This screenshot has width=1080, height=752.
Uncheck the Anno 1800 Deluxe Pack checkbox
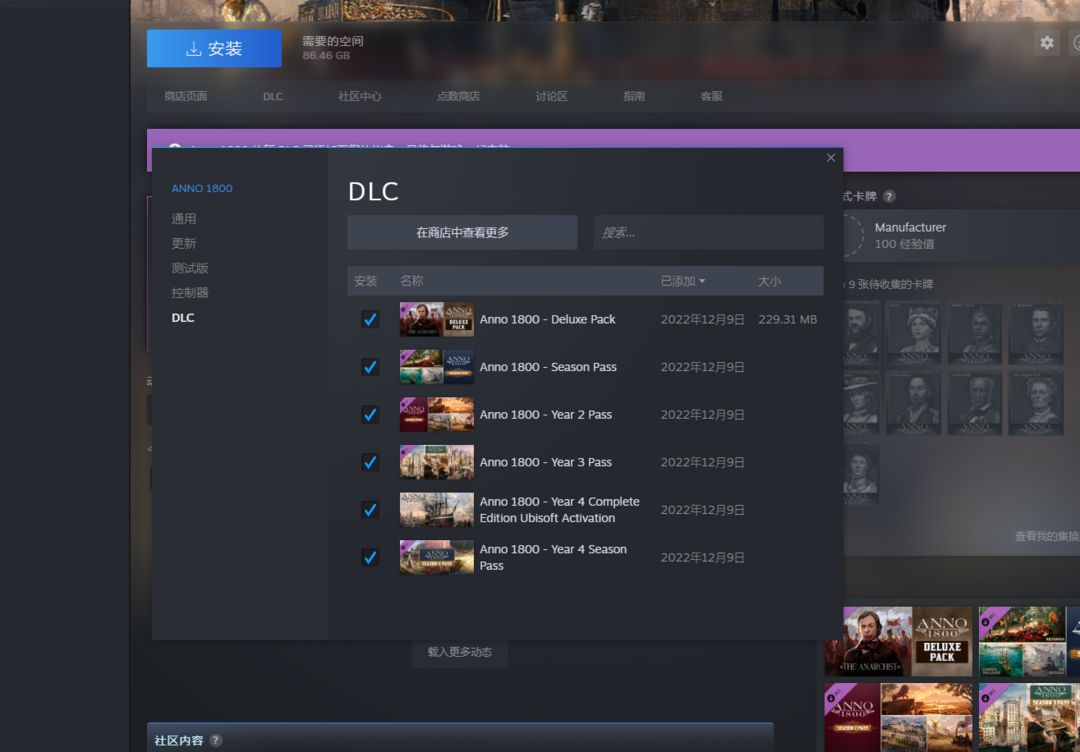[370, 319]
